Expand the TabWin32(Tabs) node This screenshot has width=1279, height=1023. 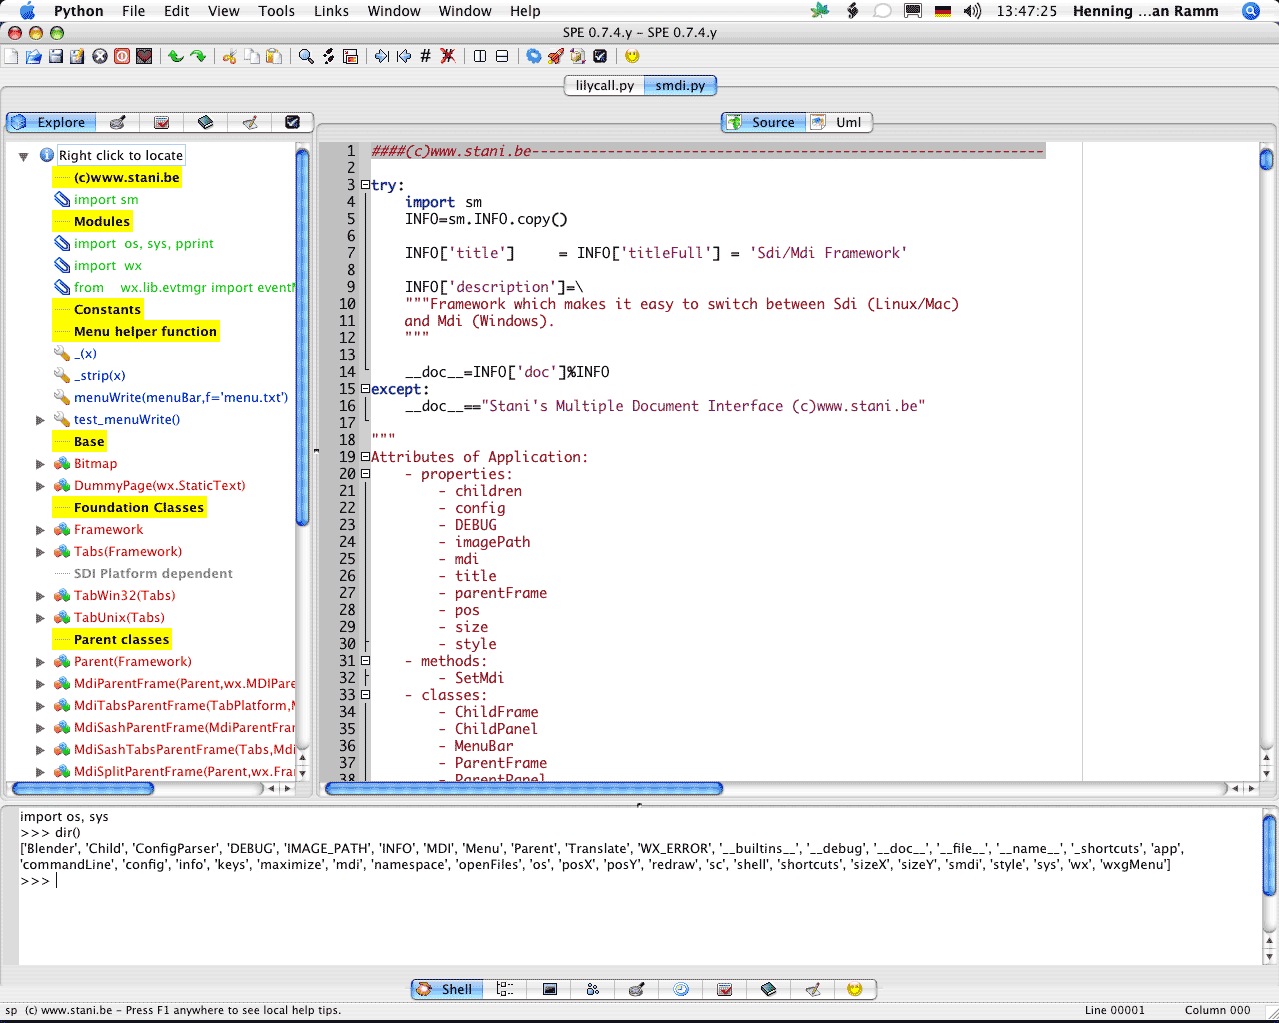pos(40,596)
